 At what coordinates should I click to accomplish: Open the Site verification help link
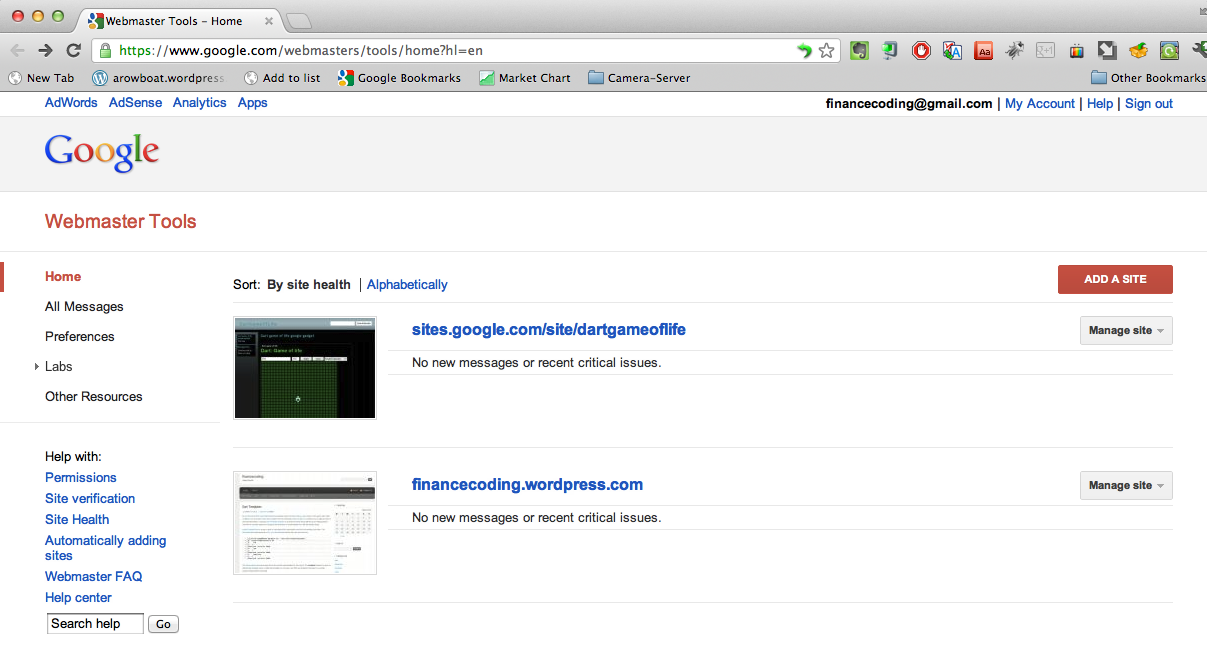coord(90,499)
